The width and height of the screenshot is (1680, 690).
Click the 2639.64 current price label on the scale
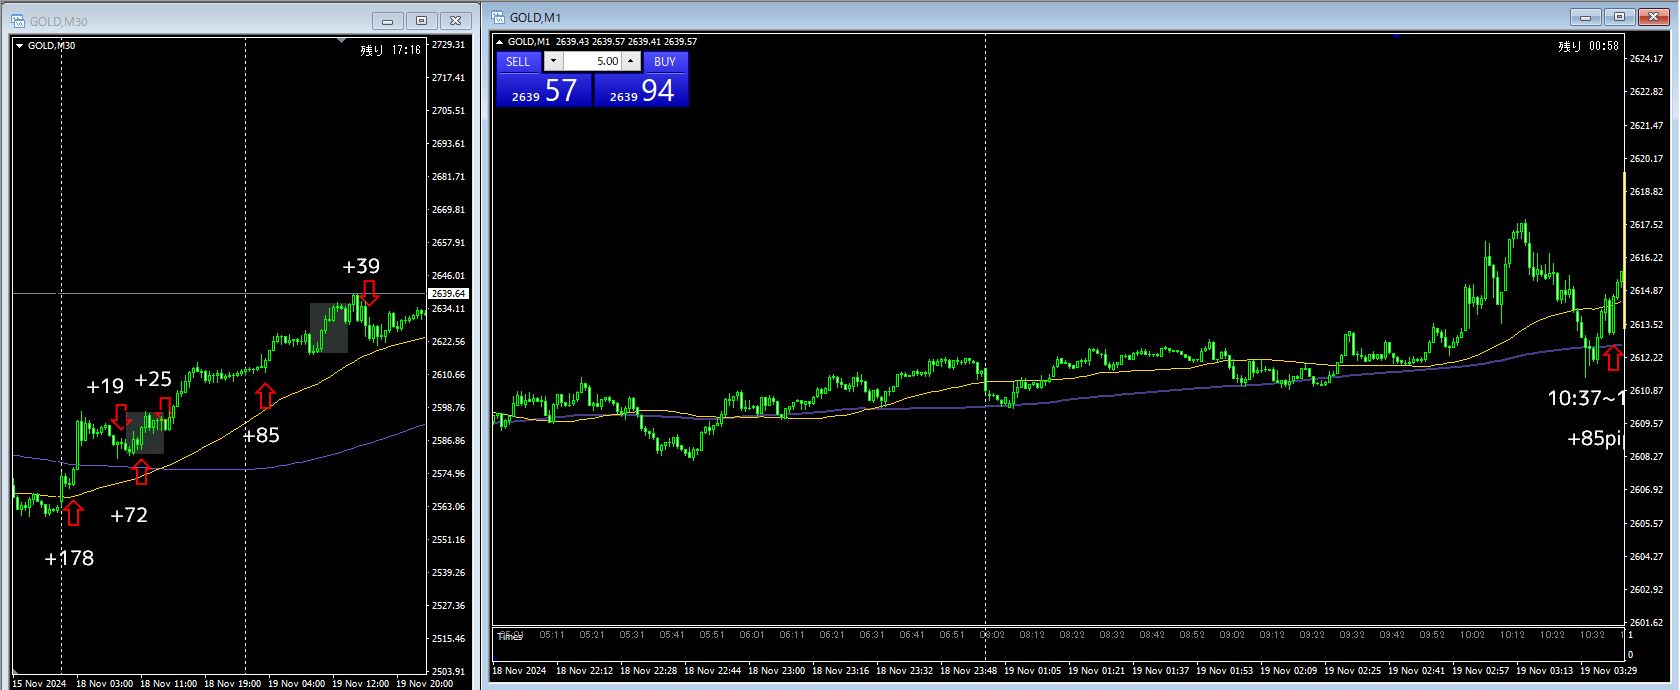pos(448,294)
